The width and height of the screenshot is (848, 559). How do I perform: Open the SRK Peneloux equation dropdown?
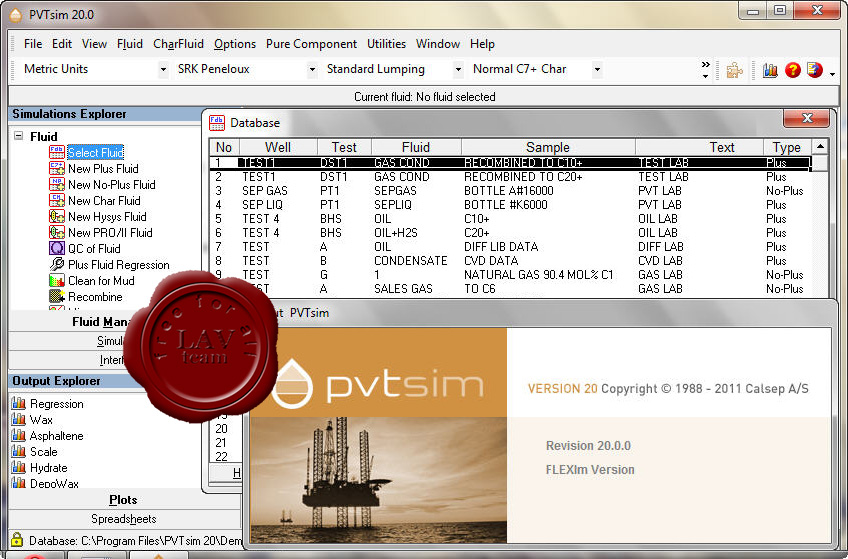click(312, 69)
